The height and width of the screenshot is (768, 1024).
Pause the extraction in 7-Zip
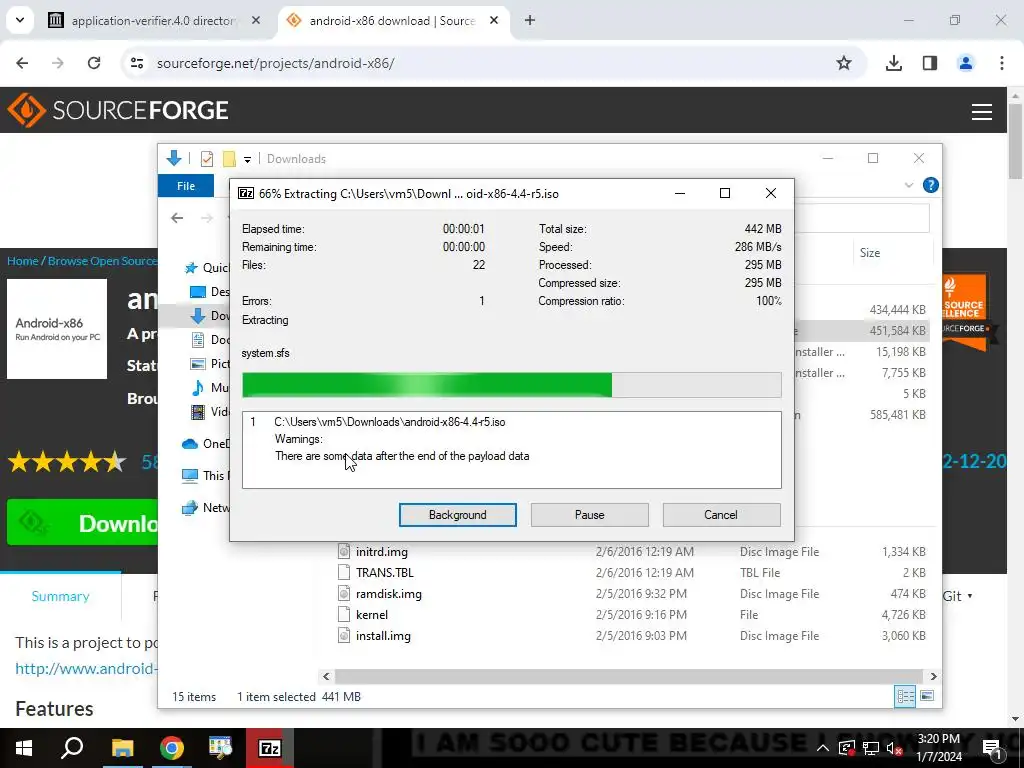(589, 515)
